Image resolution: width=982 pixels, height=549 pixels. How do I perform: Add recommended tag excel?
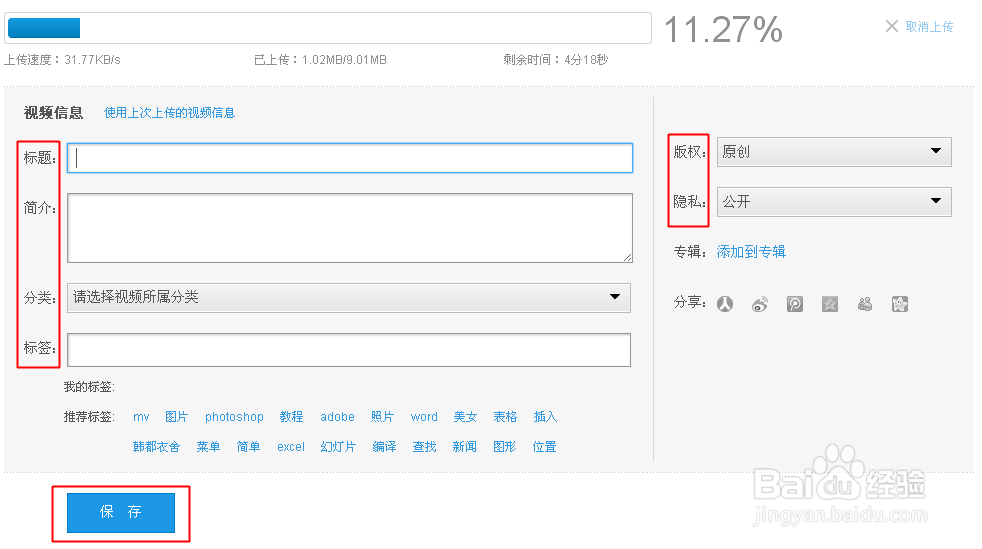pos(291,447)
